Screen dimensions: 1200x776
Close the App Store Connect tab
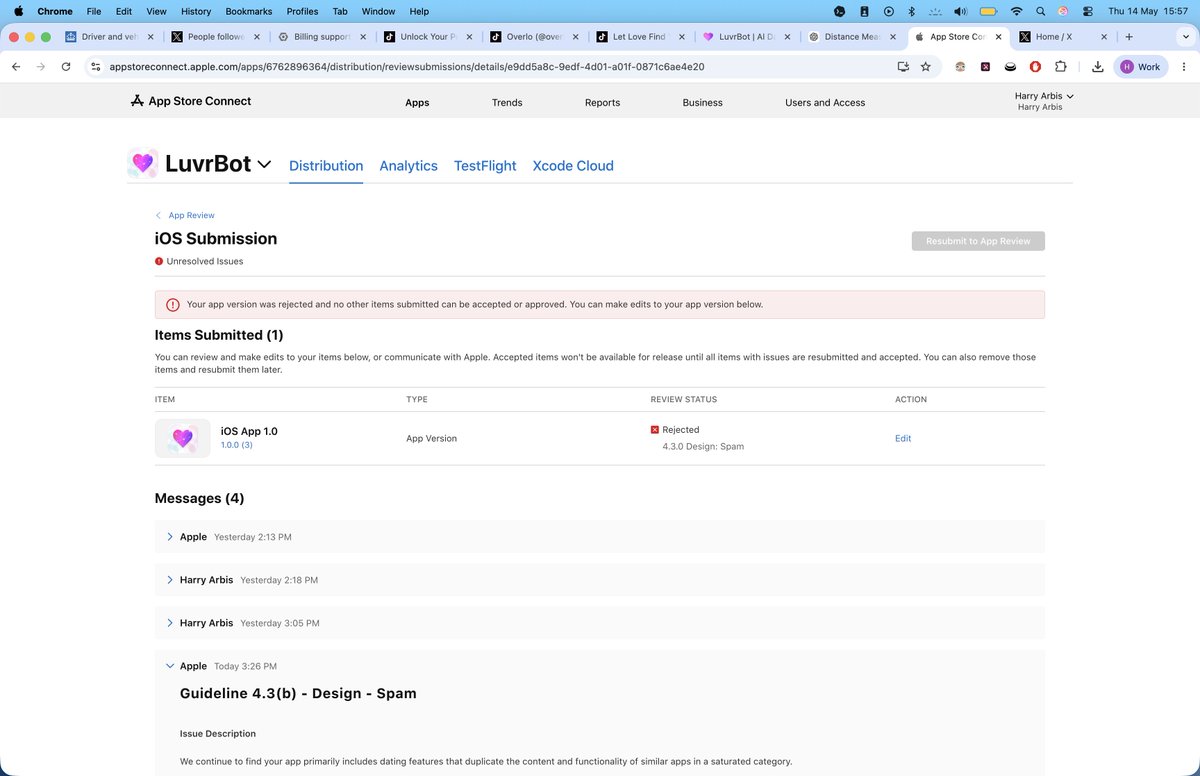(x=997, y=37)
